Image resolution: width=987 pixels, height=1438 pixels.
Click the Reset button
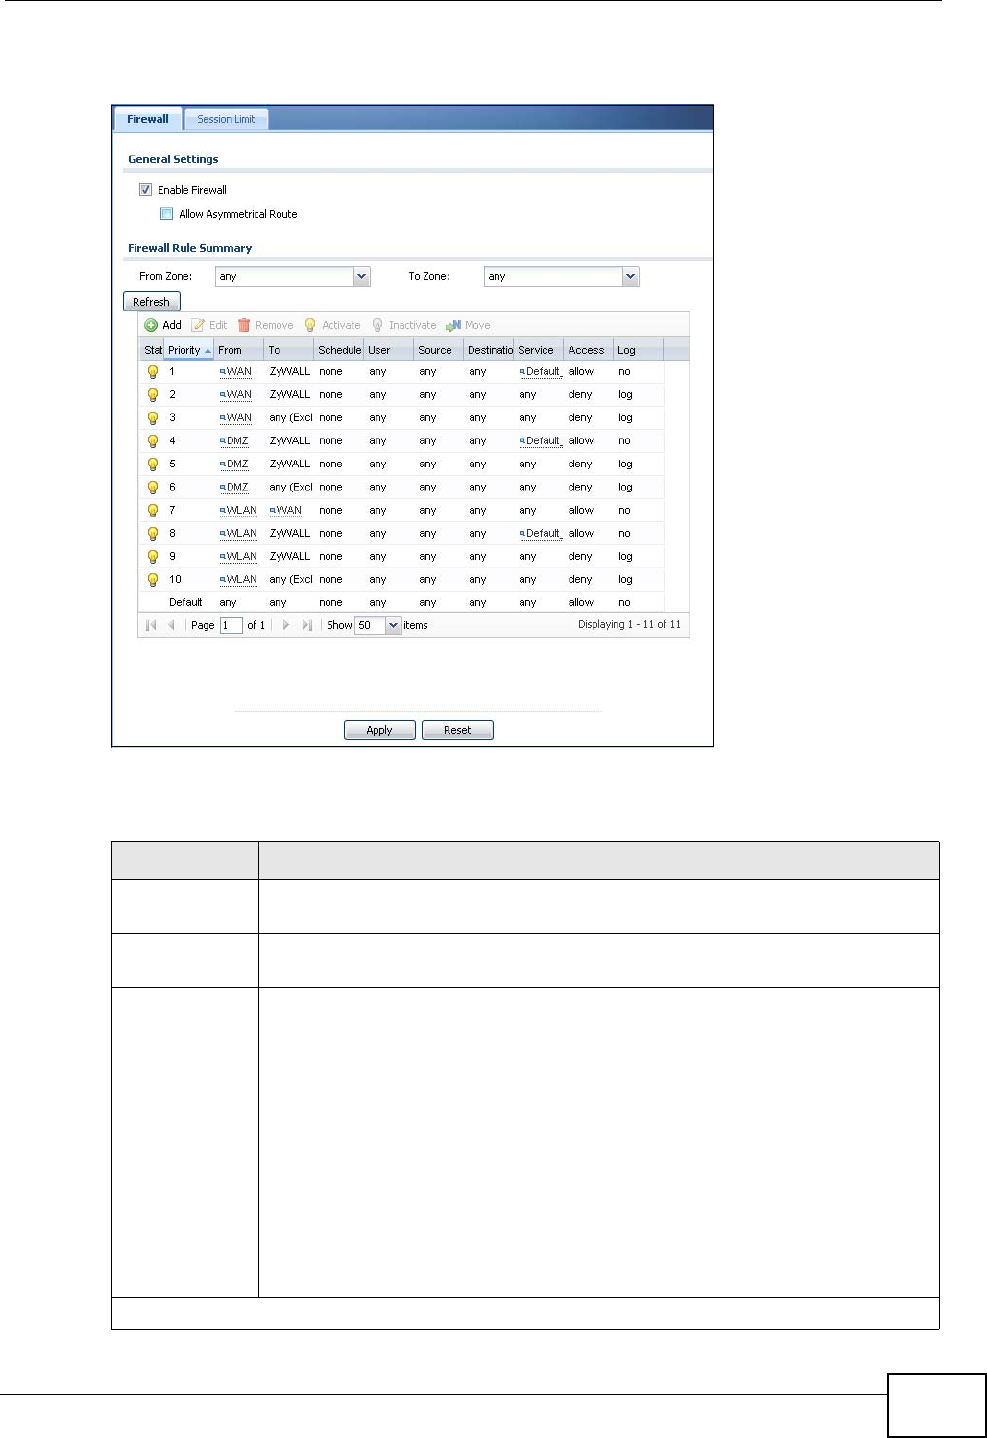tap(458, 730)
